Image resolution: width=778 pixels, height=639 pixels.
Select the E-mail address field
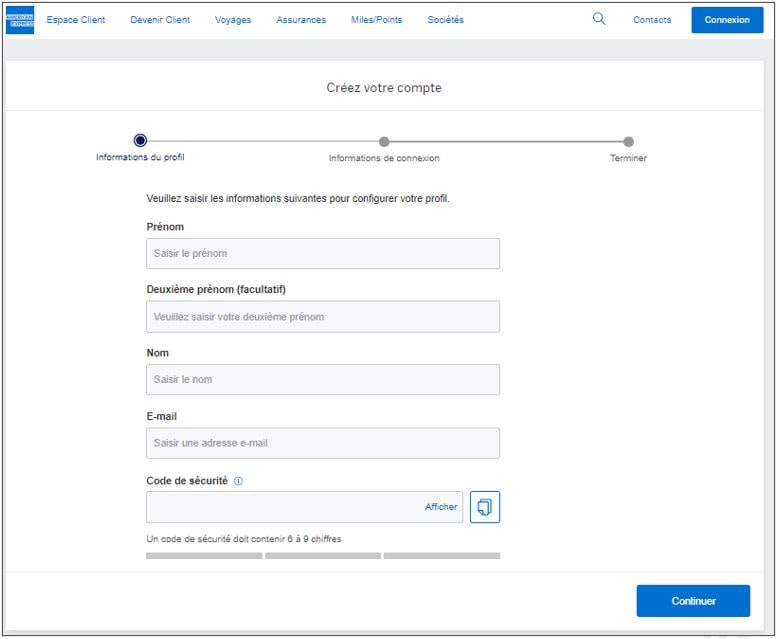(x=322, y=443)
